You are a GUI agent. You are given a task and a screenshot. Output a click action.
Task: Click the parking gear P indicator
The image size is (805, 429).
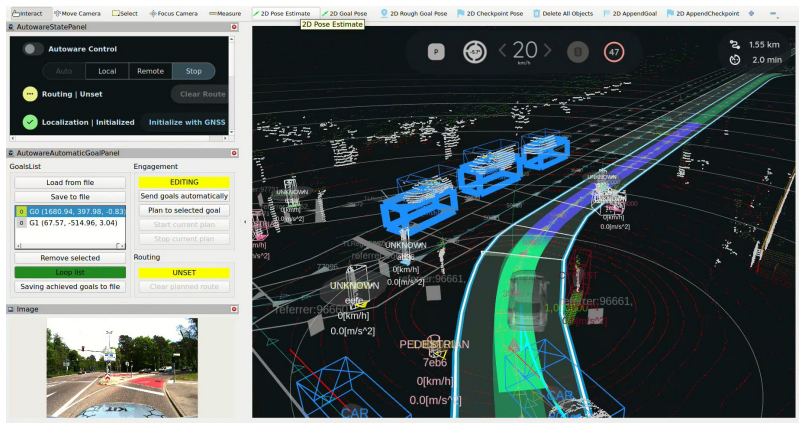(x=436, y=52)
